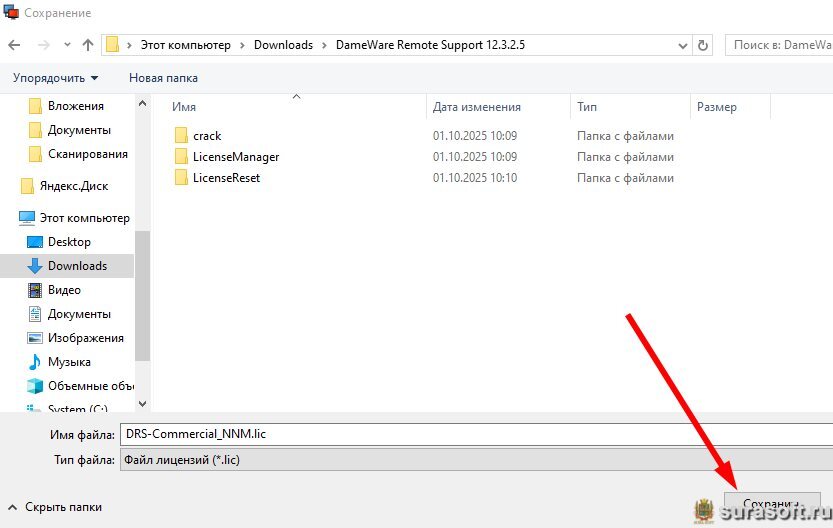Select 'Видео' in the navigation pane
Image resolution: width=833 pixels, height=528 pixels.
(64, 290)
